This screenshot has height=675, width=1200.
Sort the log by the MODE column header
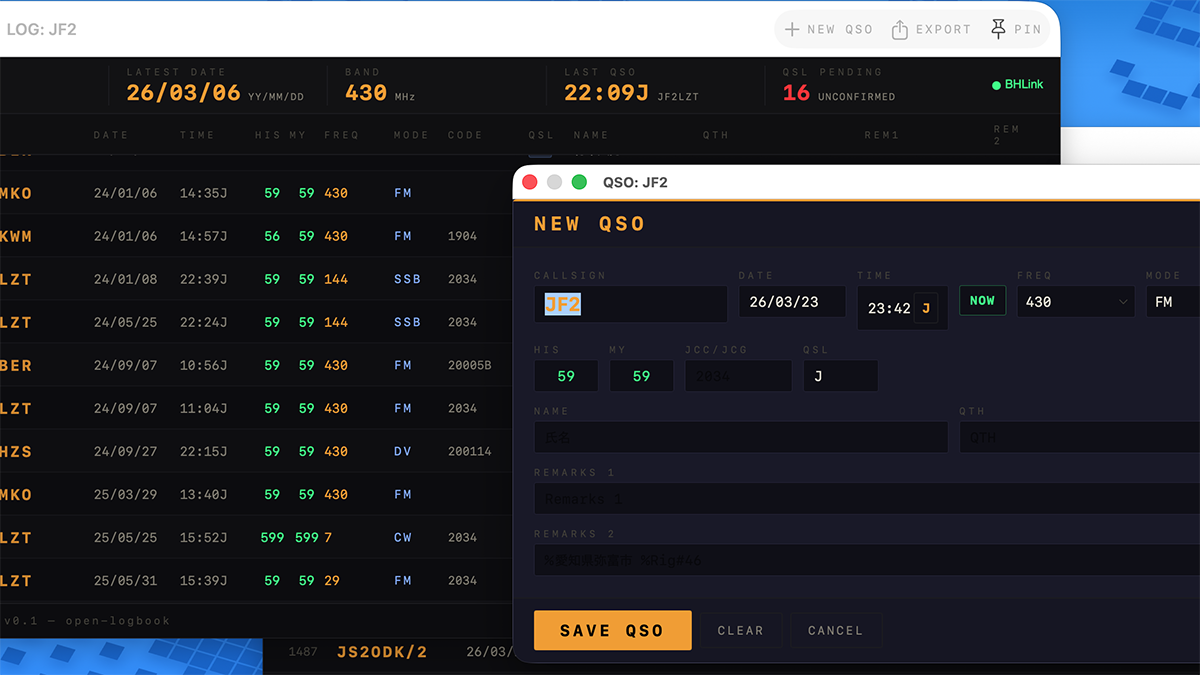point(411,135)
